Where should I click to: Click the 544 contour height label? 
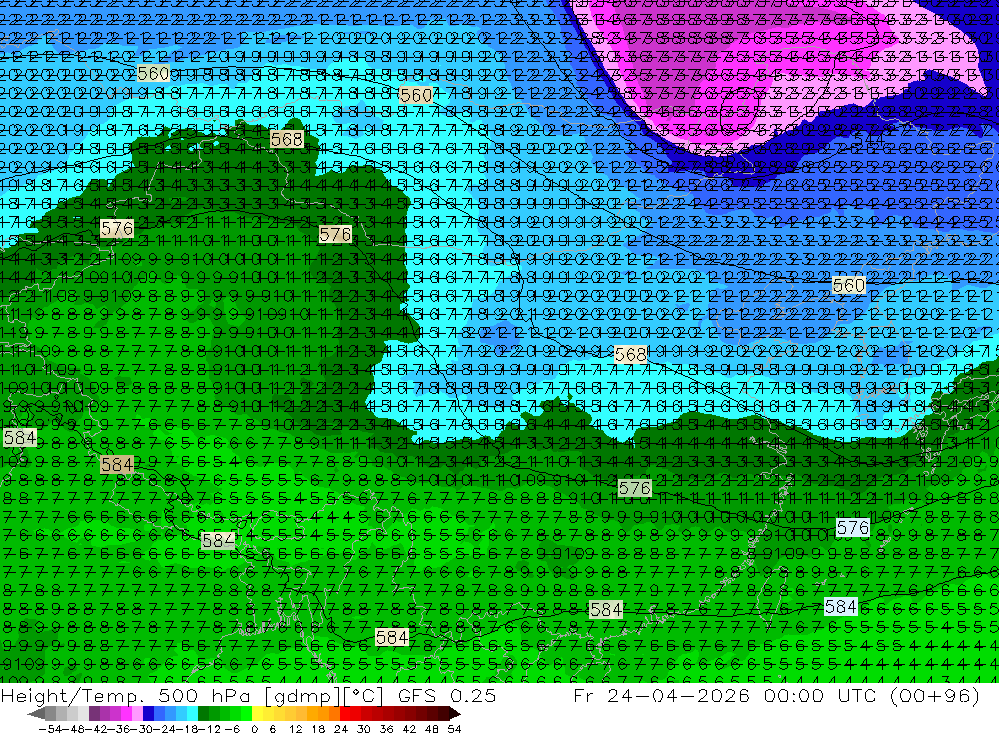869,139
